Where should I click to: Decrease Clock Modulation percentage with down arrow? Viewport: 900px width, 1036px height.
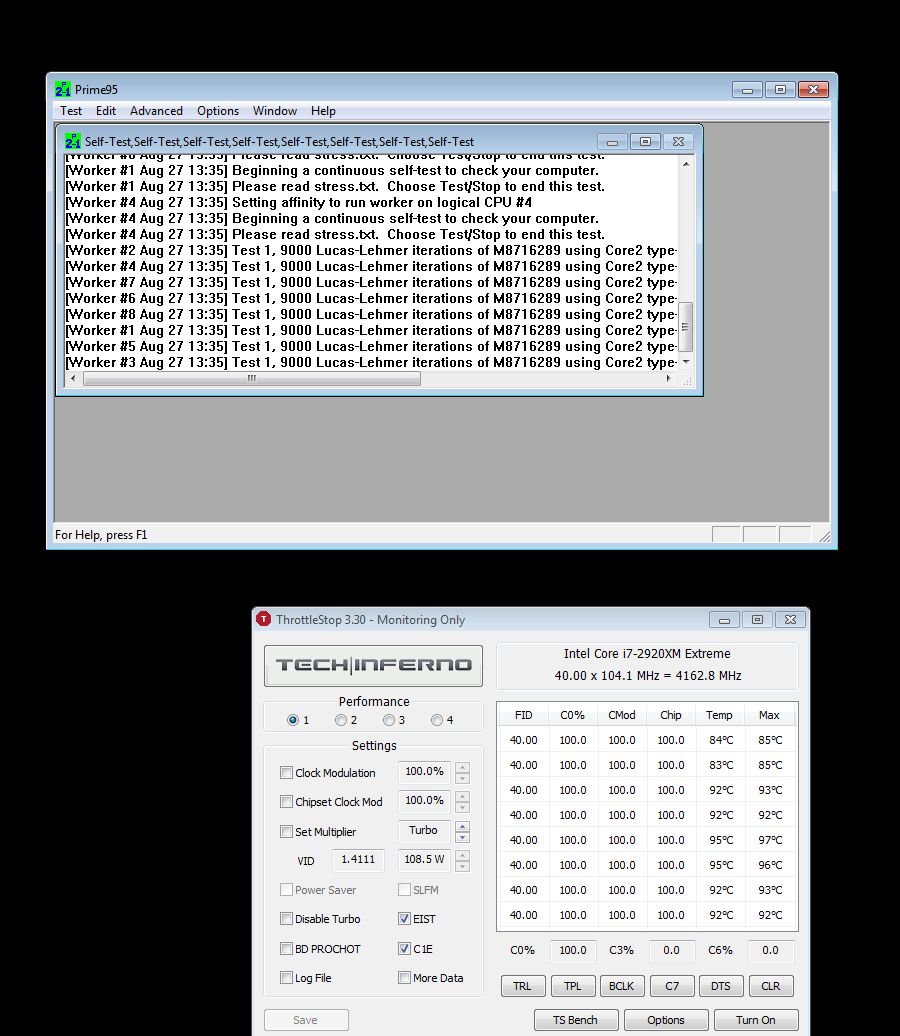click(463, 778)
